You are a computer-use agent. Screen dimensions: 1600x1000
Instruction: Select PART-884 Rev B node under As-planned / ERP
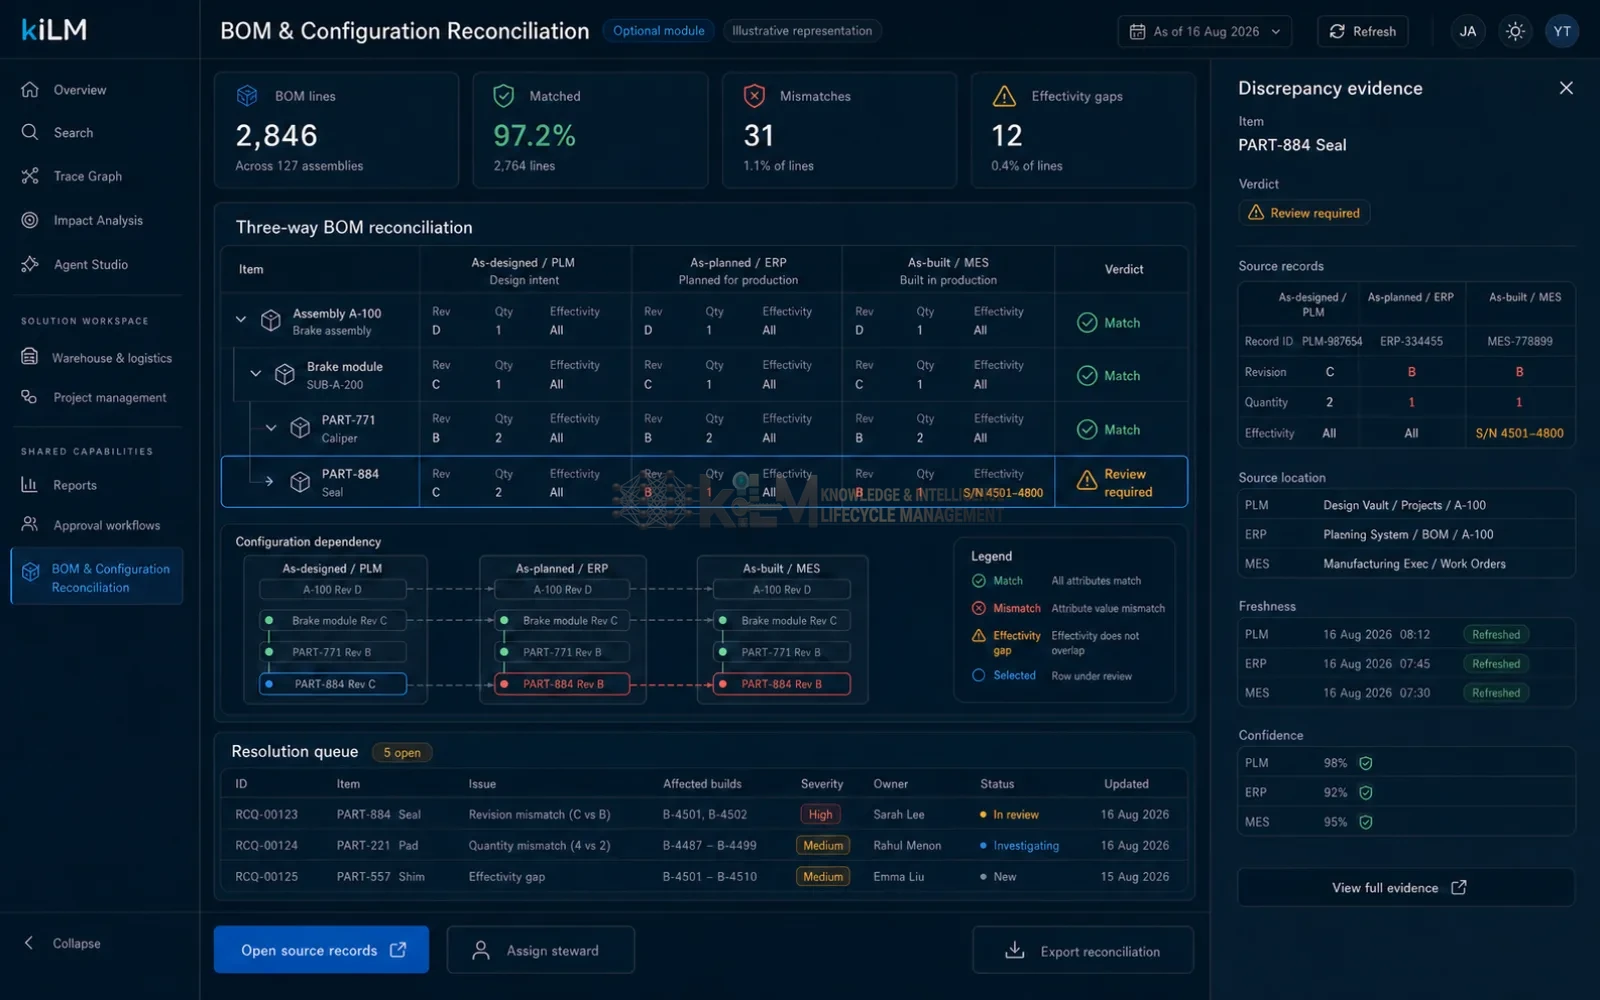(x=563, y=684)
